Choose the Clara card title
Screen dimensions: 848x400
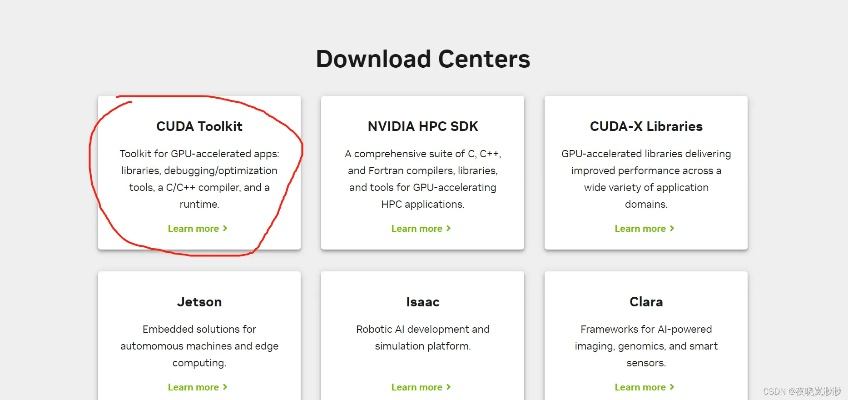(646, 302)
